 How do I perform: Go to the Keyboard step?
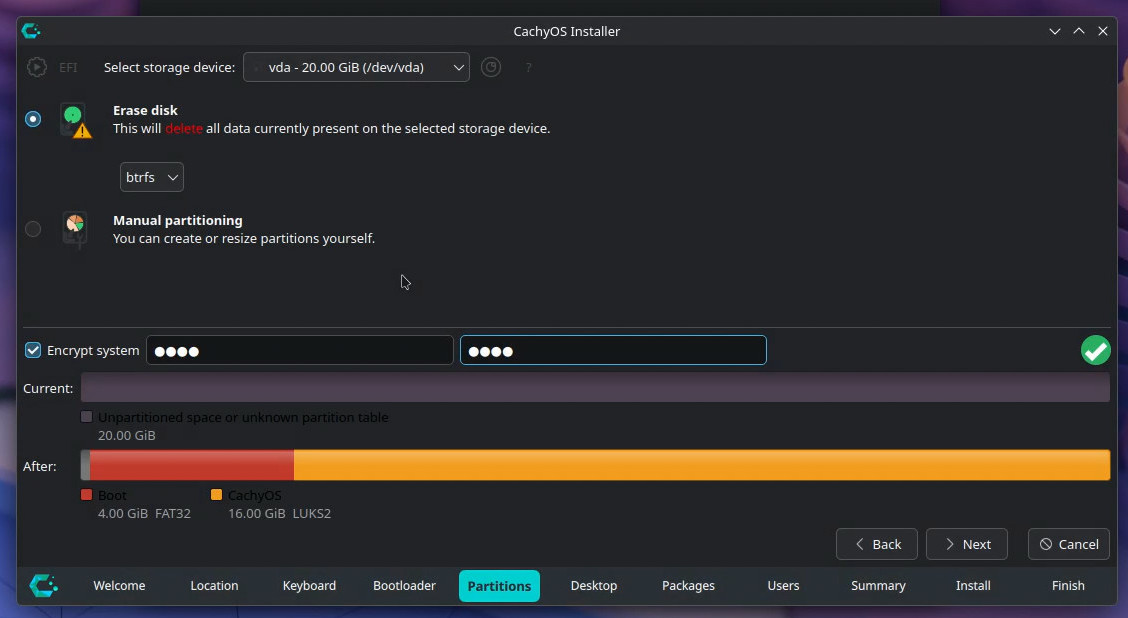coord(309,586)
